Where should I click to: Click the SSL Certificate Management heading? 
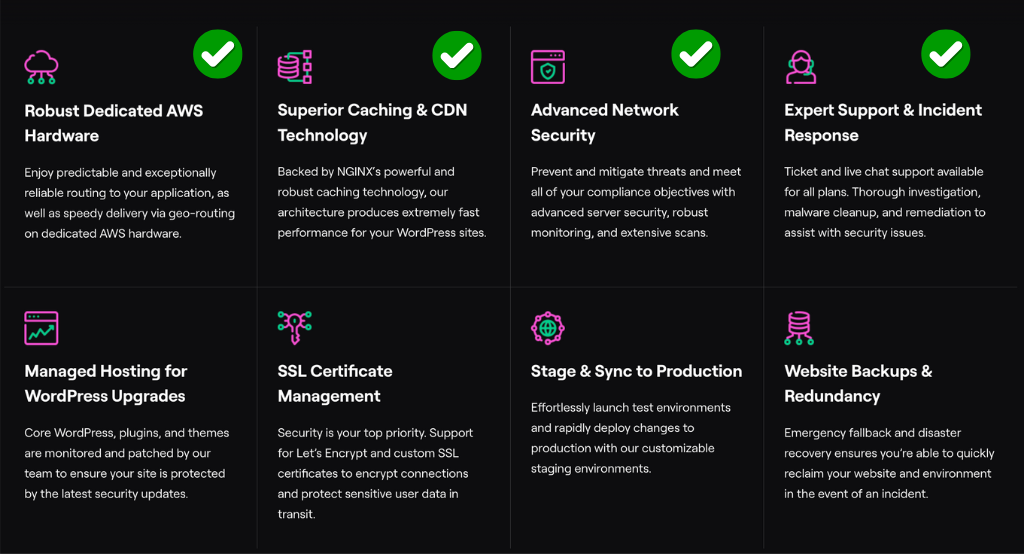coord(335,384)
